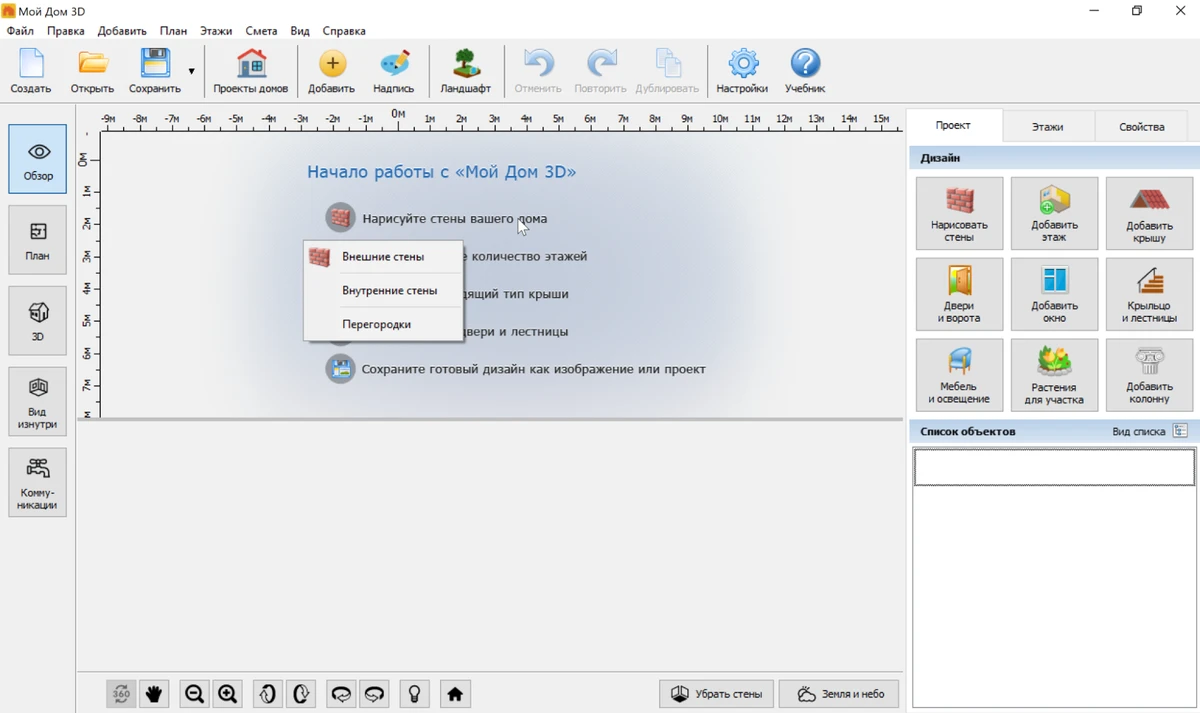Open the Добавить menu bar item
The width and height of the screenshot is (1200, 713).
[x=122, y=31]
